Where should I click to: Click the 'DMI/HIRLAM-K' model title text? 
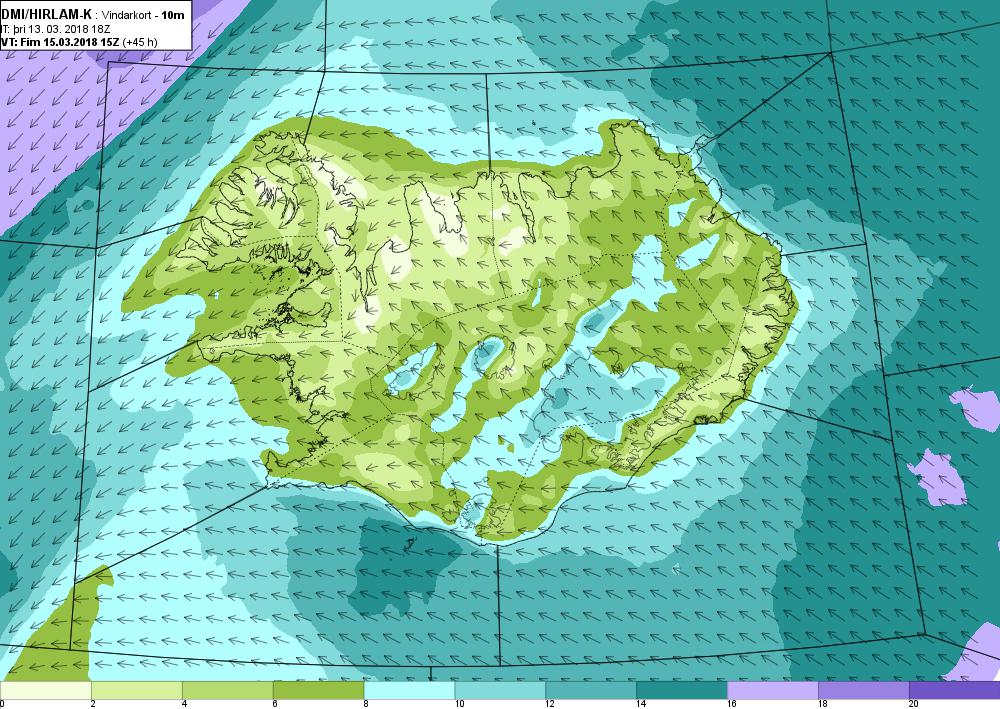pos(47,14)
